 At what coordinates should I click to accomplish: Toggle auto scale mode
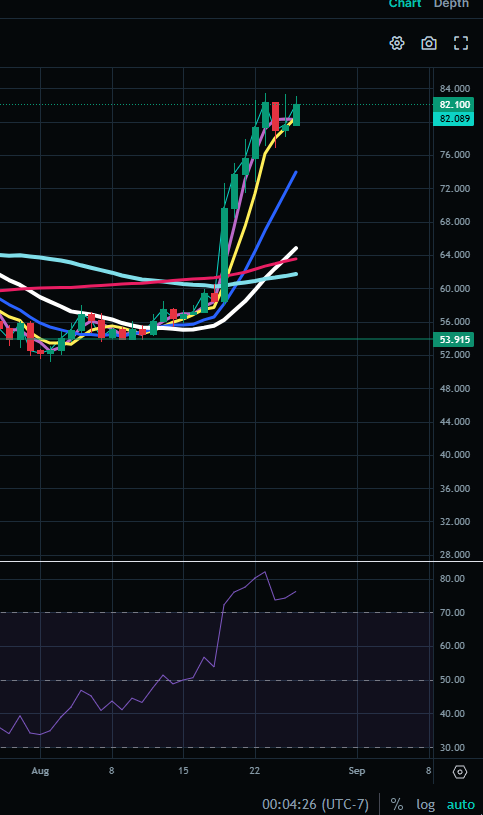coord(461,805)
